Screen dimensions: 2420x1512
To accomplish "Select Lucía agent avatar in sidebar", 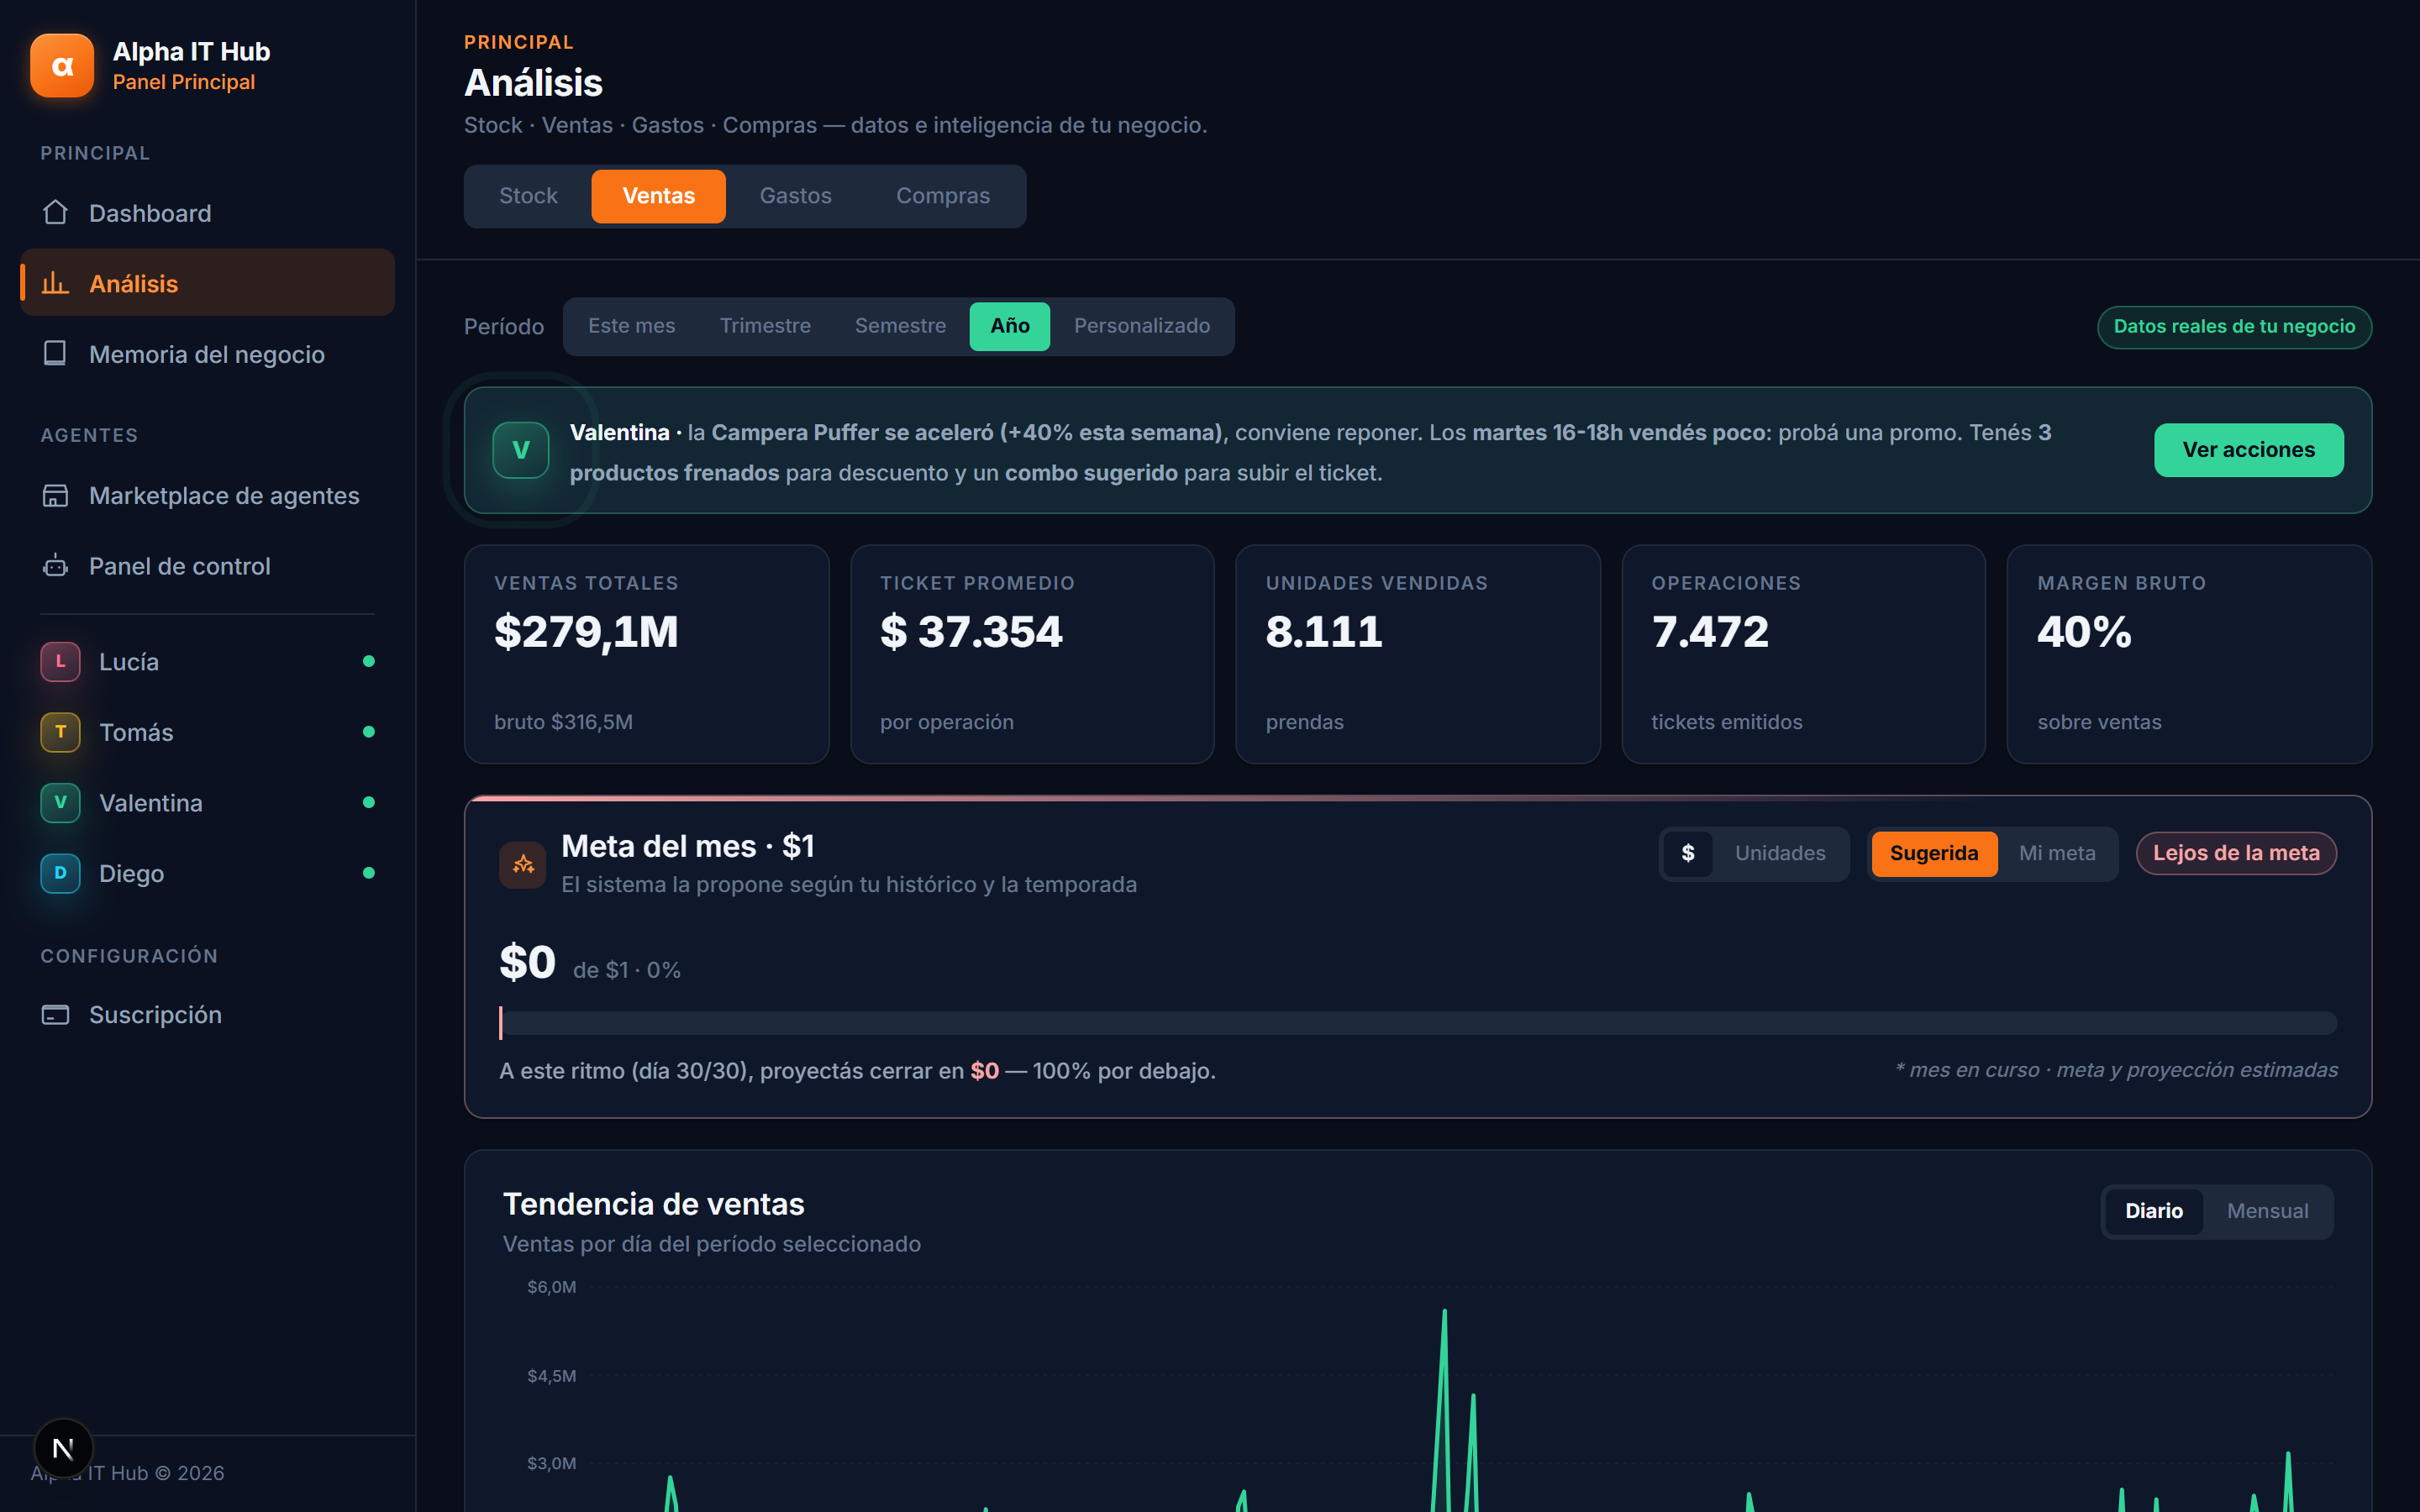I will (x=60, y=661).
